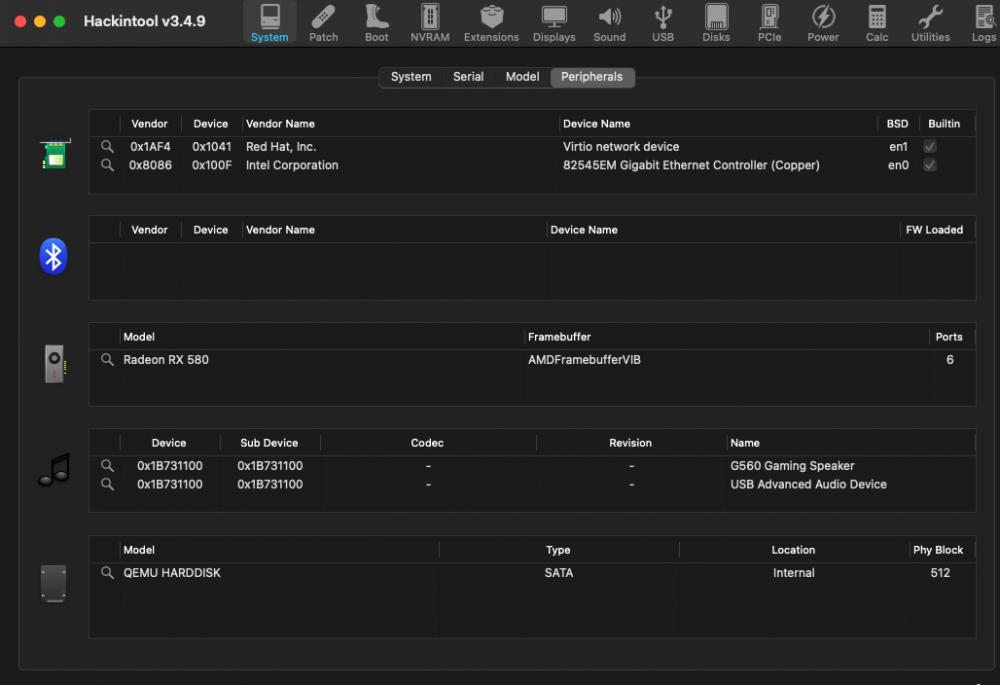Open the Calc toolbar section

(877, 23)
